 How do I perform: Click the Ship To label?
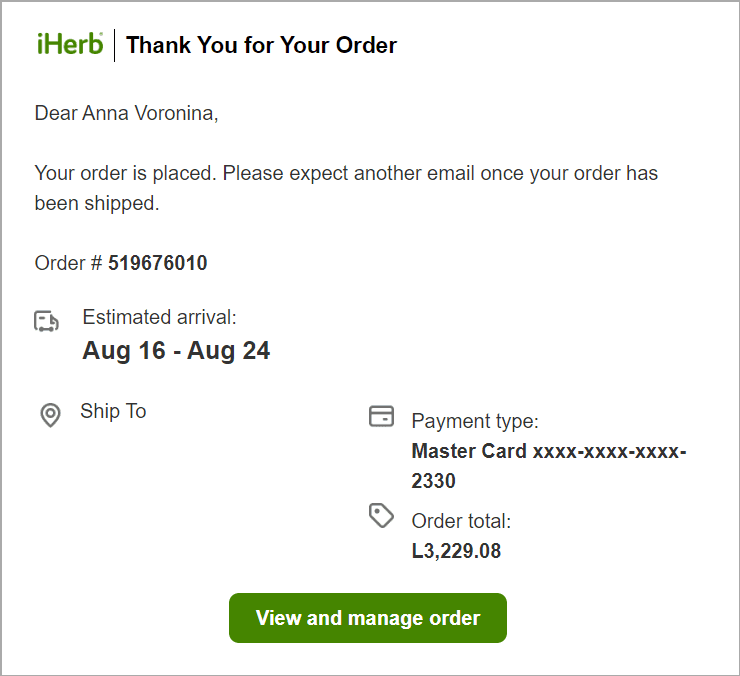[x=113, y=411]
